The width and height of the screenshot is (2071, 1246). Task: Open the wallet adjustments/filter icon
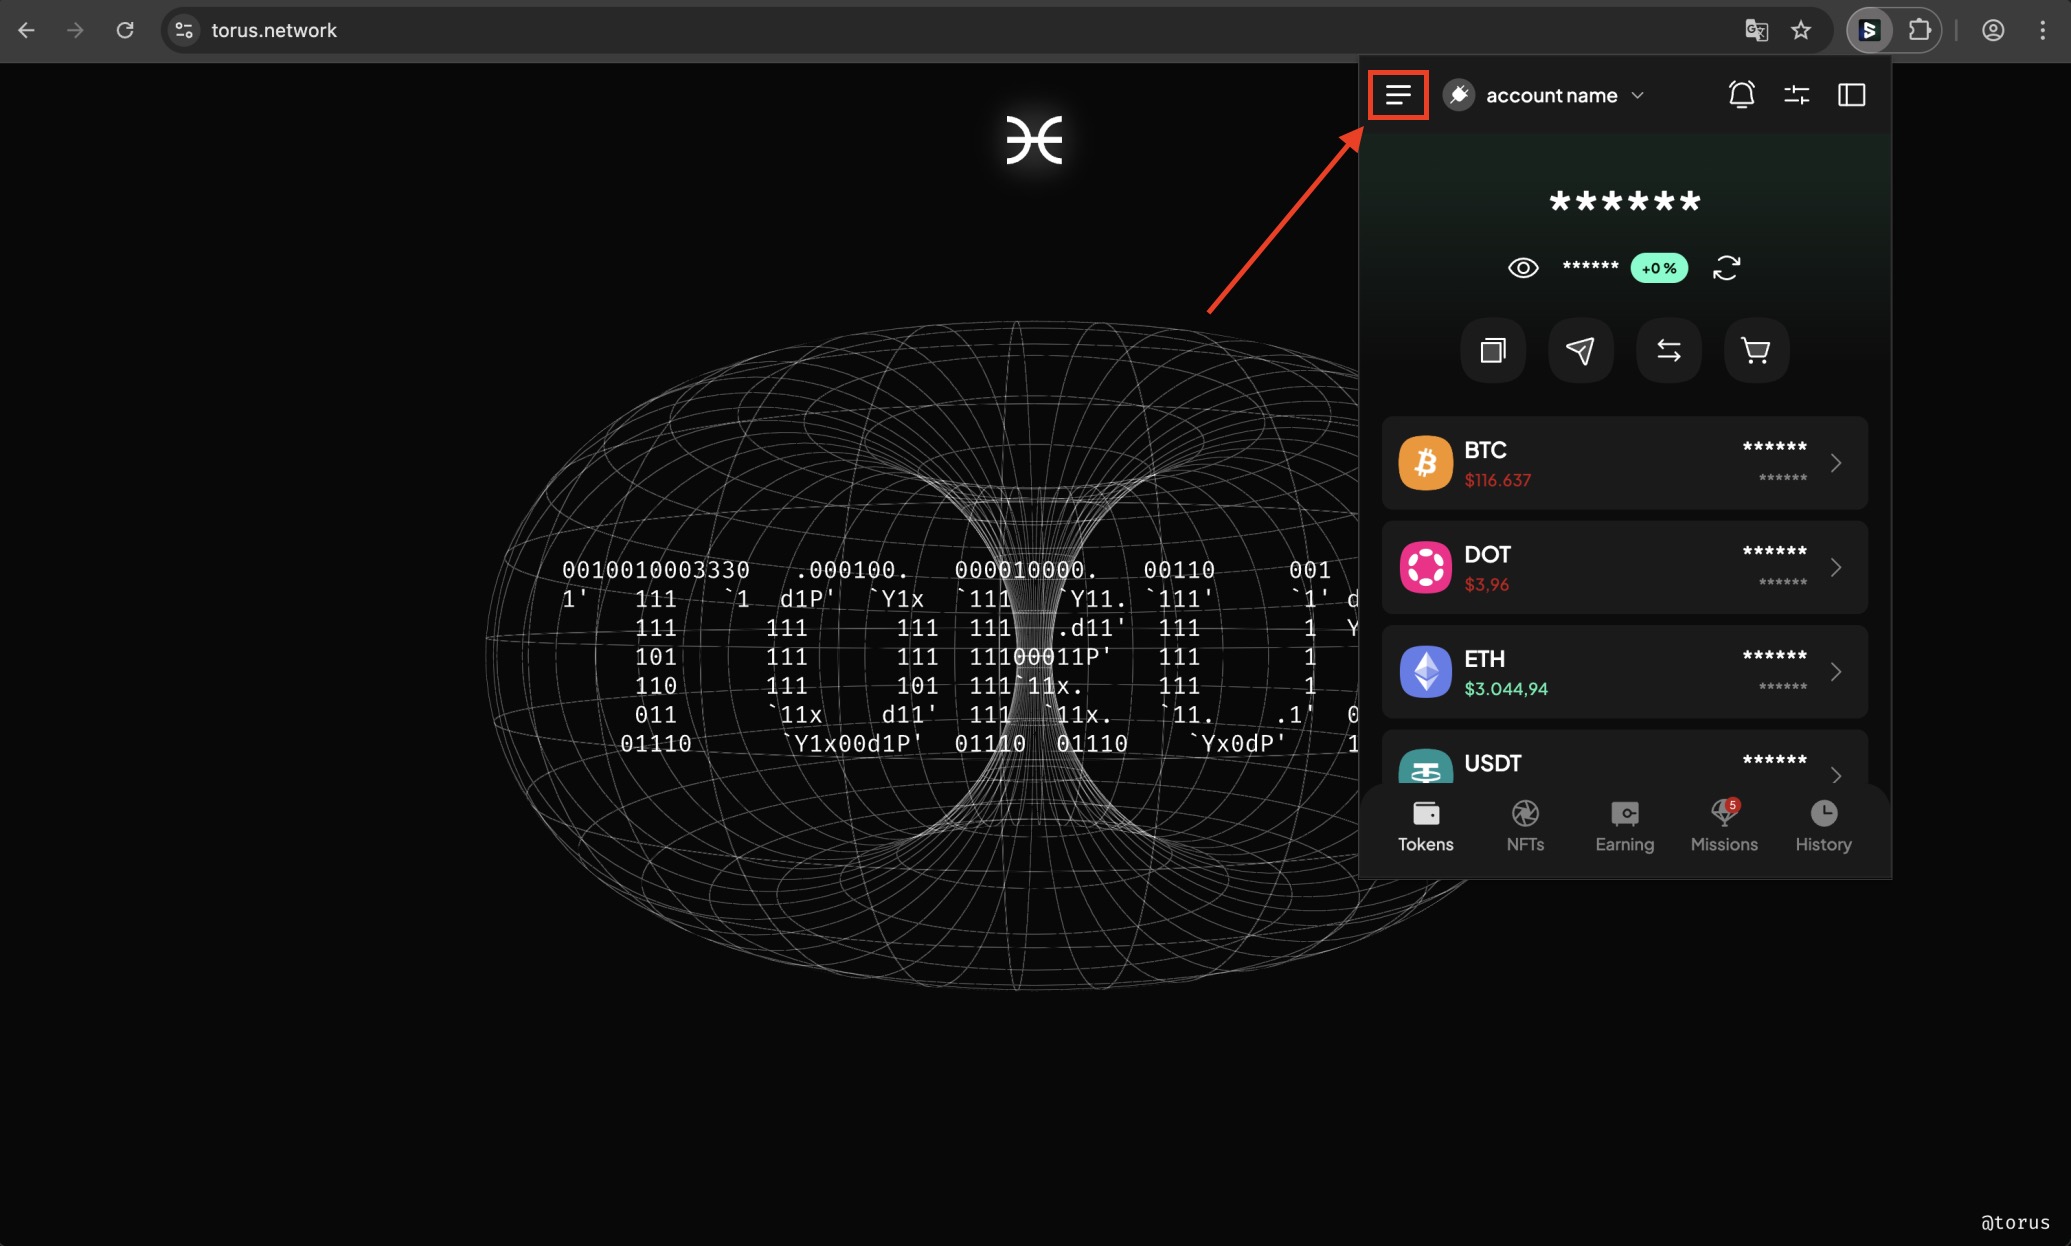tap(1796, 94)
